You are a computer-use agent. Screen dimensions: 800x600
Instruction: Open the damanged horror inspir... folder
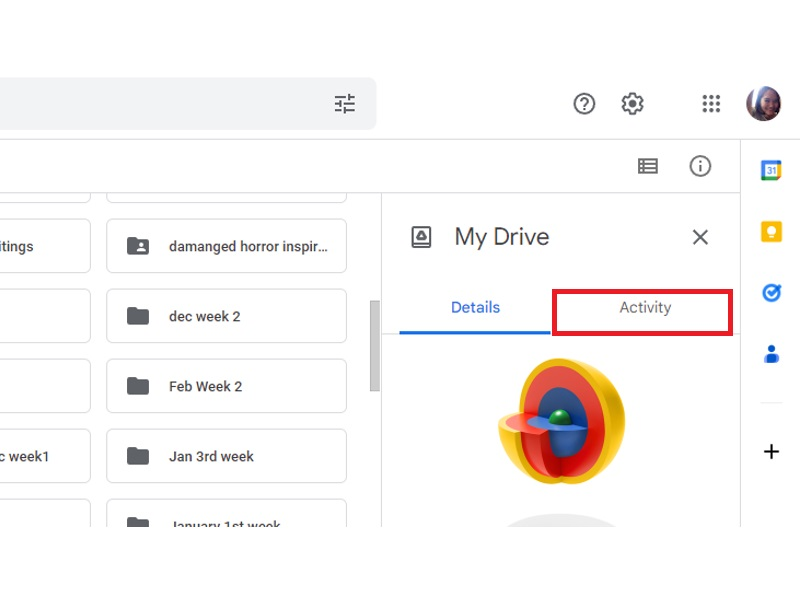(x=227, y=246)
